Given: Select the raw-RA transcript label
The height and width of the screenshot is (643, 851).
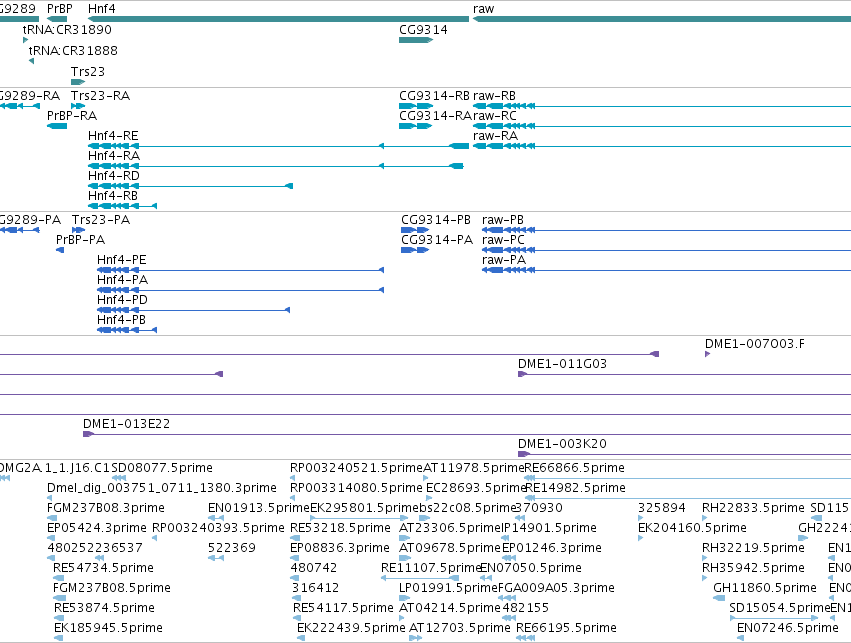Looking at the screenshot, I should (x=496, y=136).
